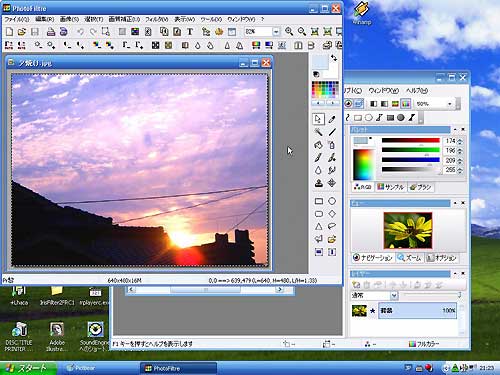This screenshot has height=375, width=500.
Task: Select the pointer selection tool
Action: (318, 119)
